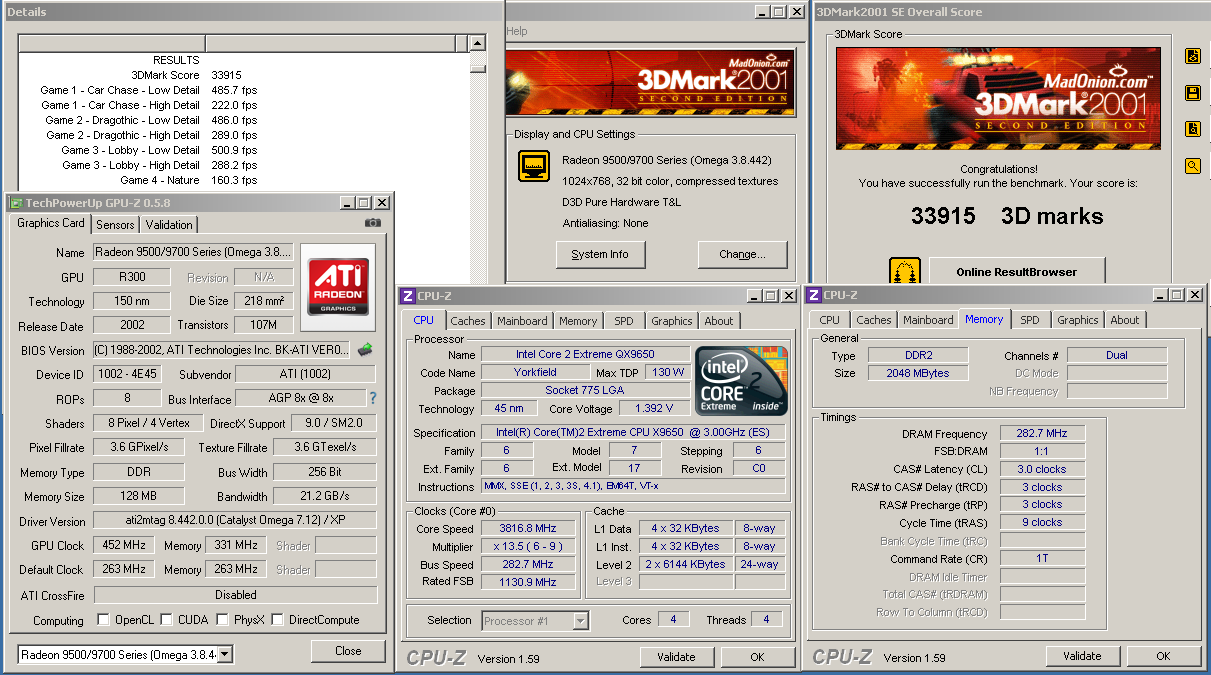Screen dimensions: 1211x675
Task: Click the Command Rate value '1T'
Action: pyautogui.click(x=1042, y=559)
